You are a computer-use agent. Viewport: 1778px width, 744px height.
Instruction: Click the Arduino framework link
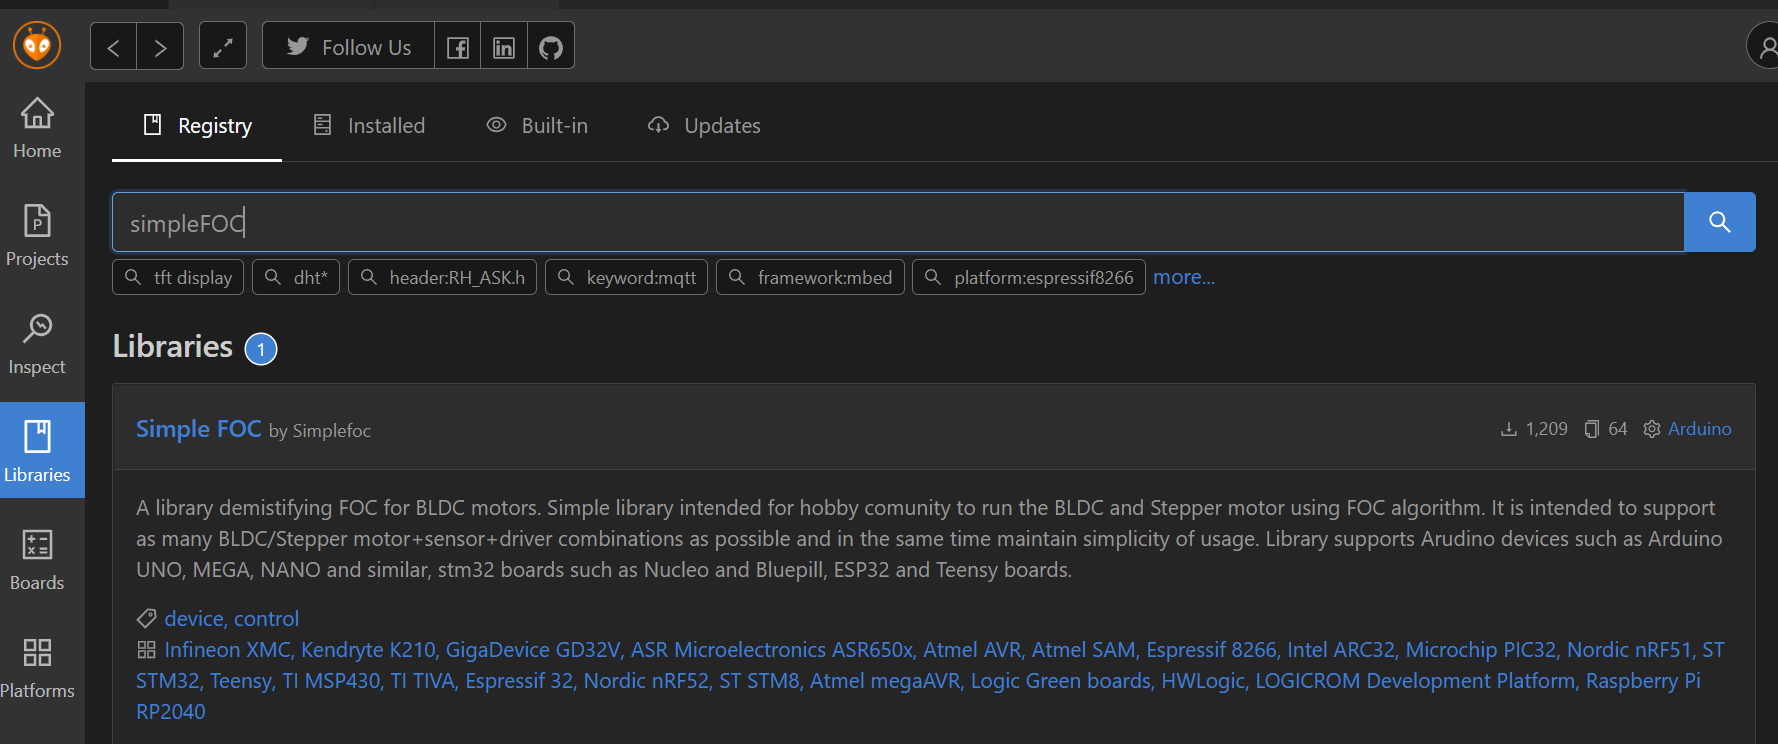click(1699, 429)
